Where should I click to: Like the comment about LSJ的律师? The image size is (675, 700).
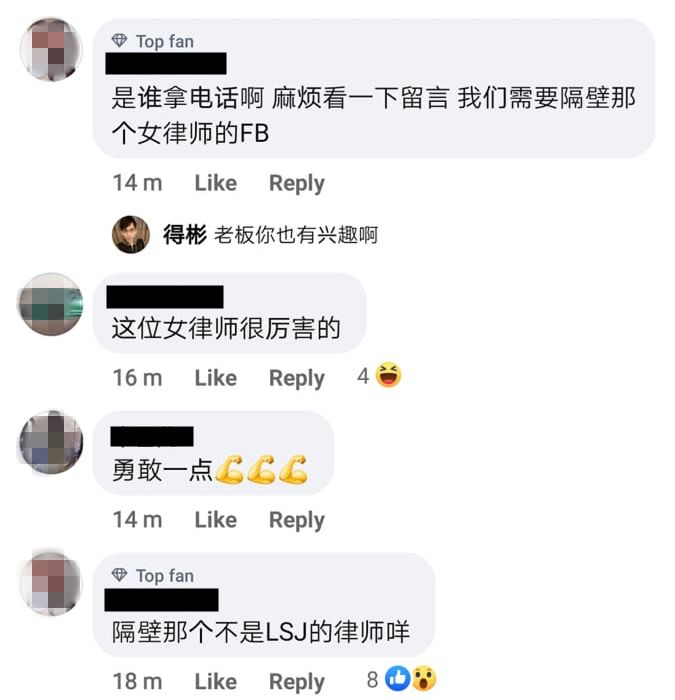tap(216, 682)
